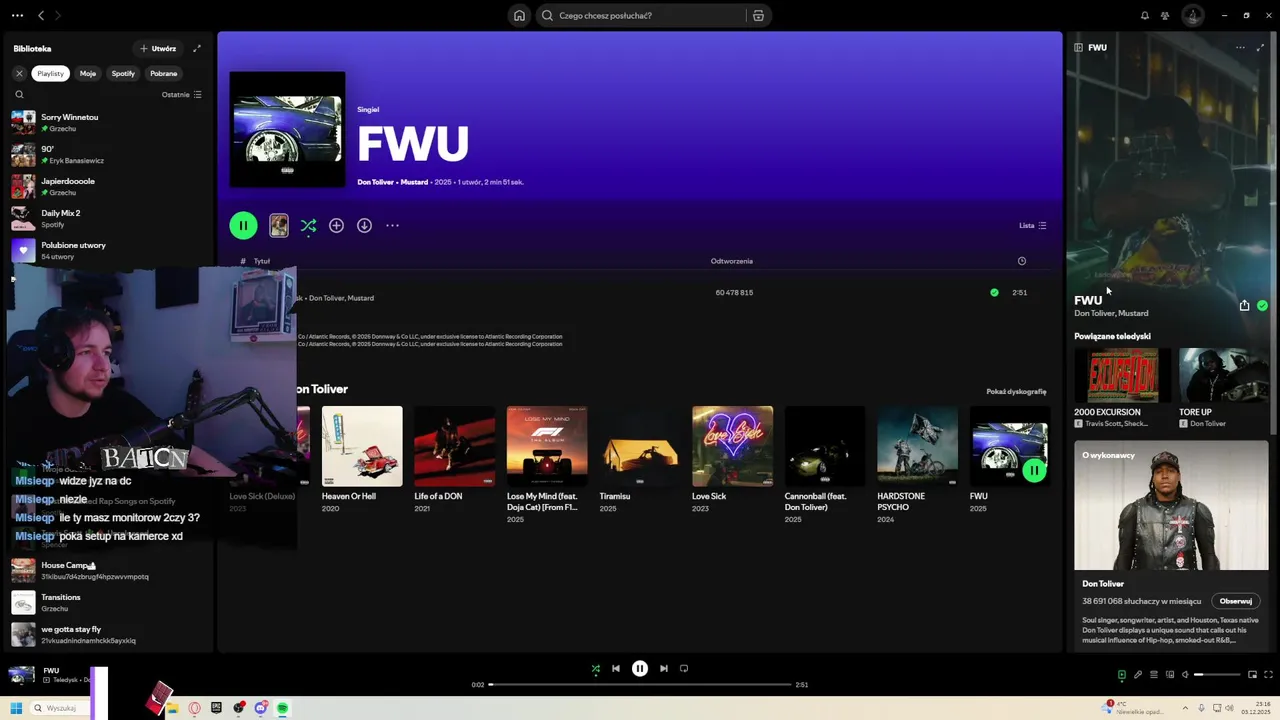Select the Spotify filter chip

coord(123,73)
